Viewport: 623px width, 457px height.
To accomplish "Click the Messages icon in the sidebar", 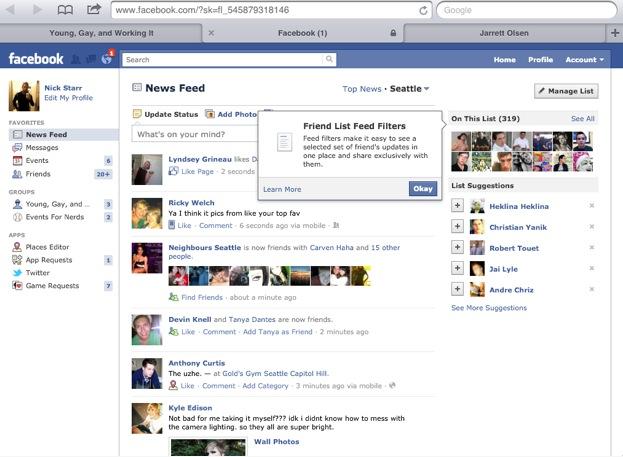I will (x=17, y=147).
